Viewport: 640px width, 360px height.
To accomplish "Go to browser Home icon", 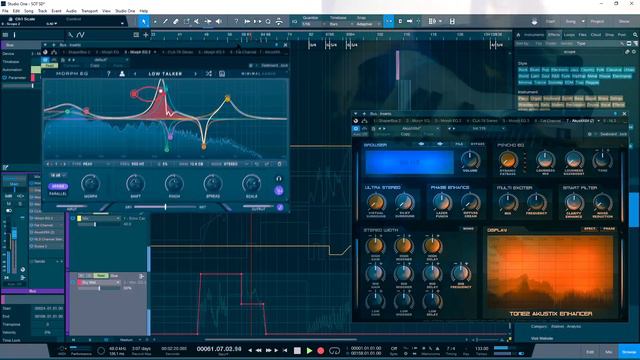I will (x=518, y=35).
